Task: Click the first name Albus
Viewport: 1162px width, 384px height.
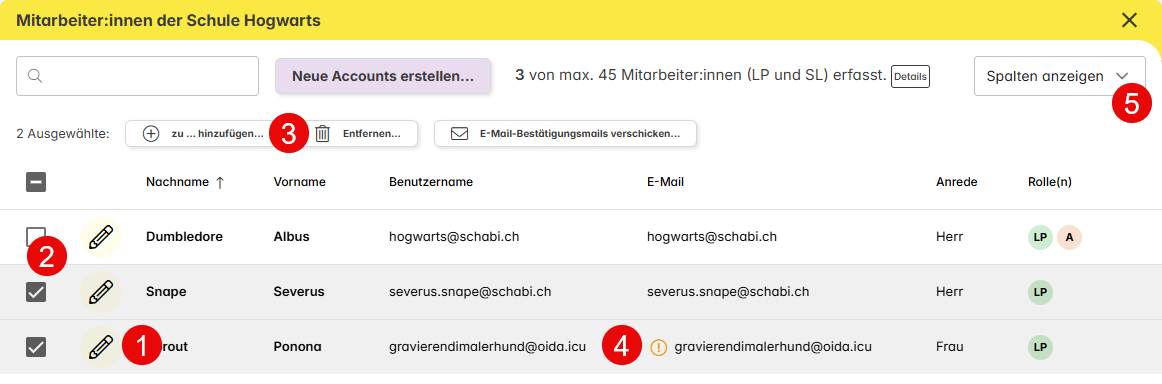Action: click(x=291, y=237)
